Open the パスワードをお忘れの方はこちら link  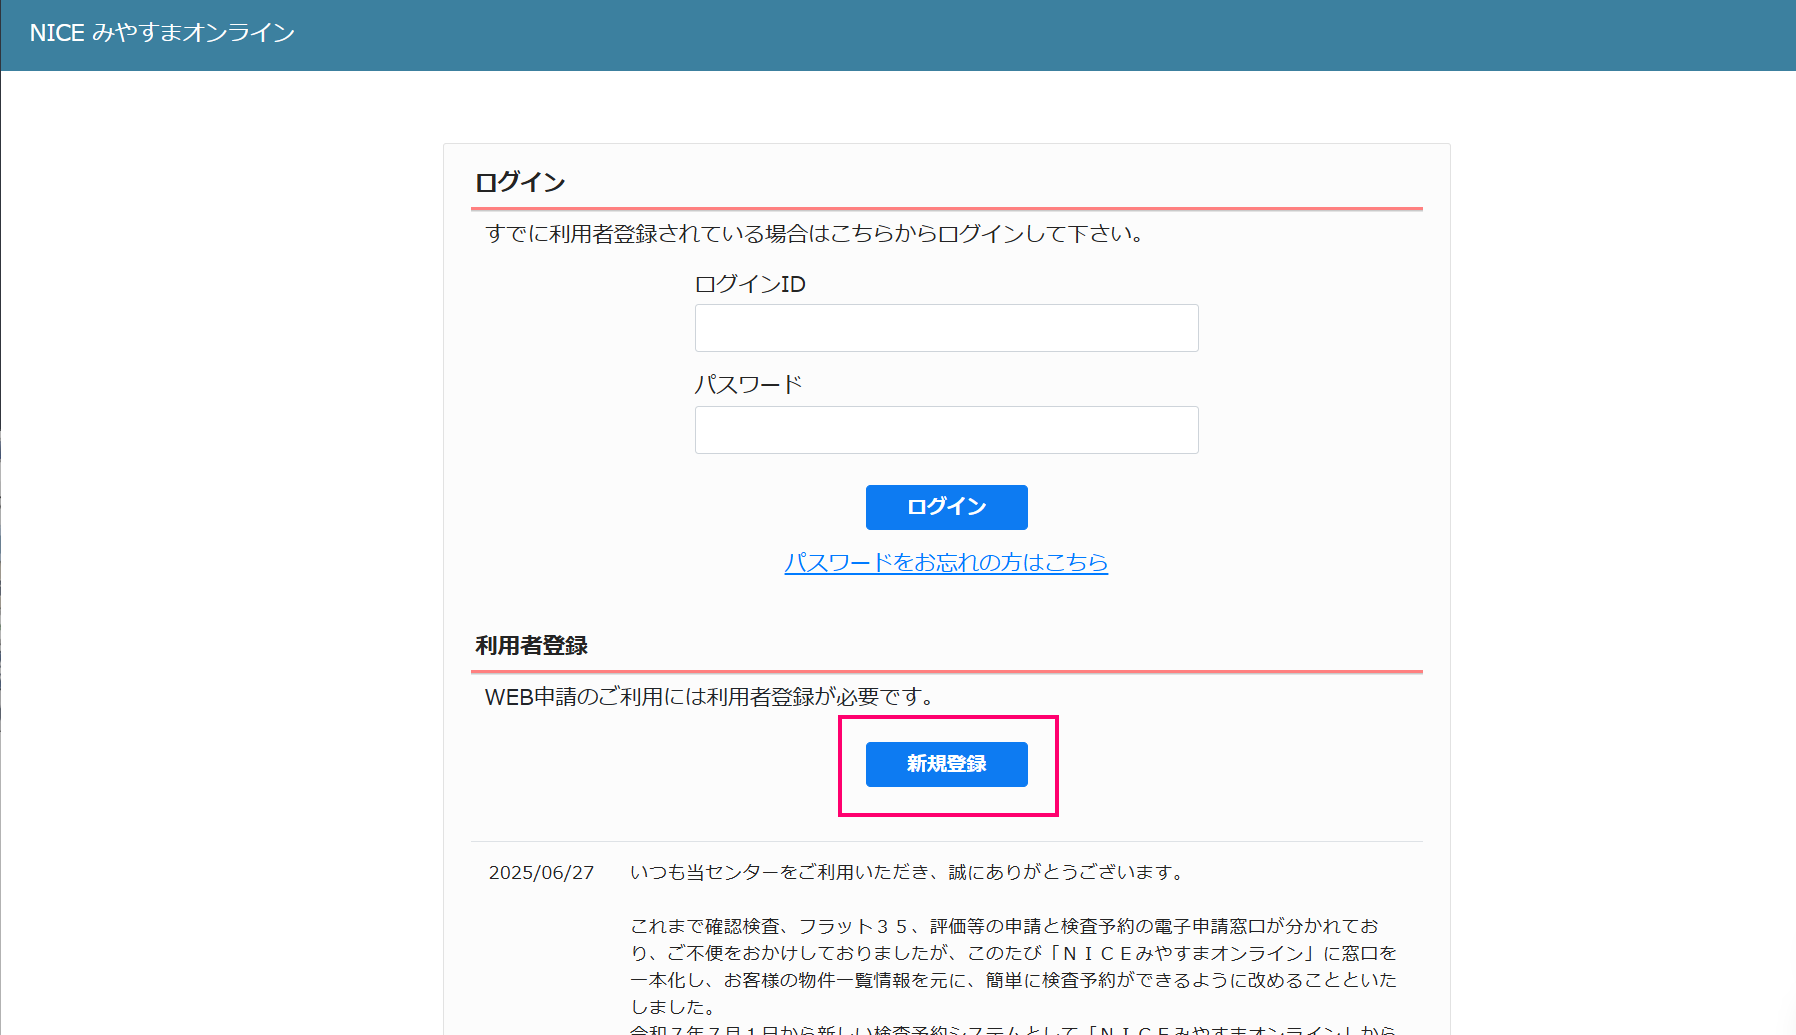click(x=946, y=563)
